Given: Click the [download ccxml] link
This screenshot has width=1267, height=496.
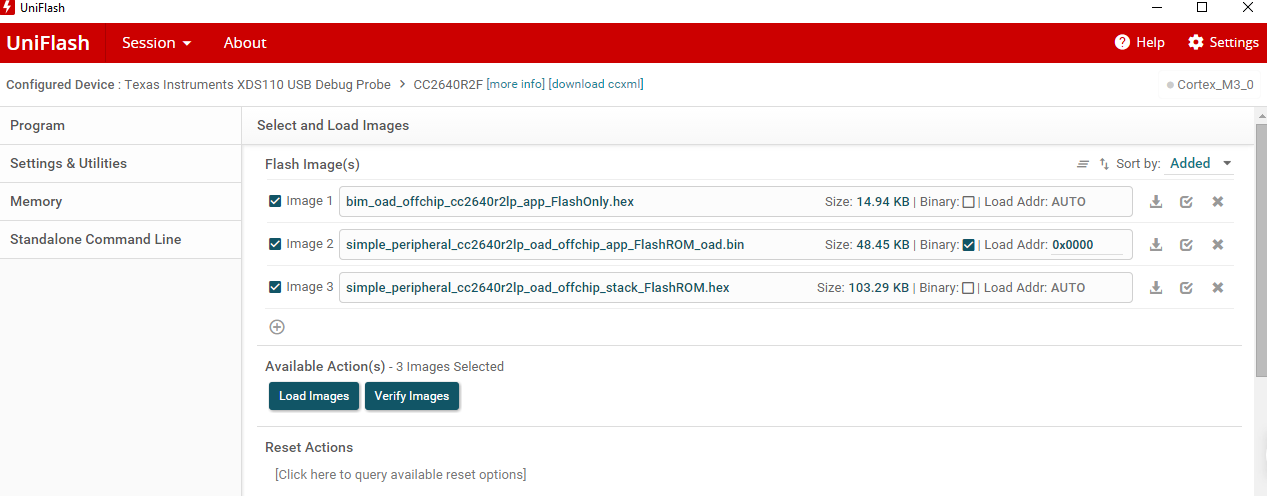Looking at the screenshot, I should [596, 84].
